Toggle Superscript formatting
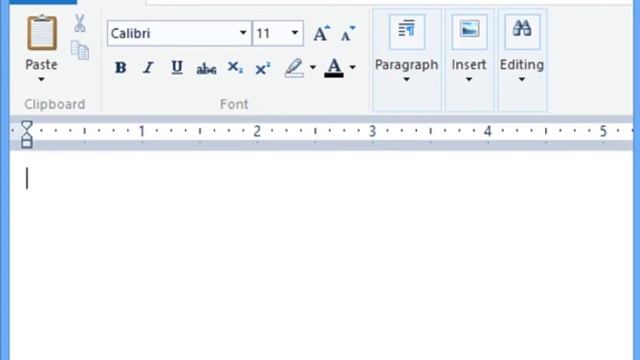This screenshot has height=360, width=640. 263,68
